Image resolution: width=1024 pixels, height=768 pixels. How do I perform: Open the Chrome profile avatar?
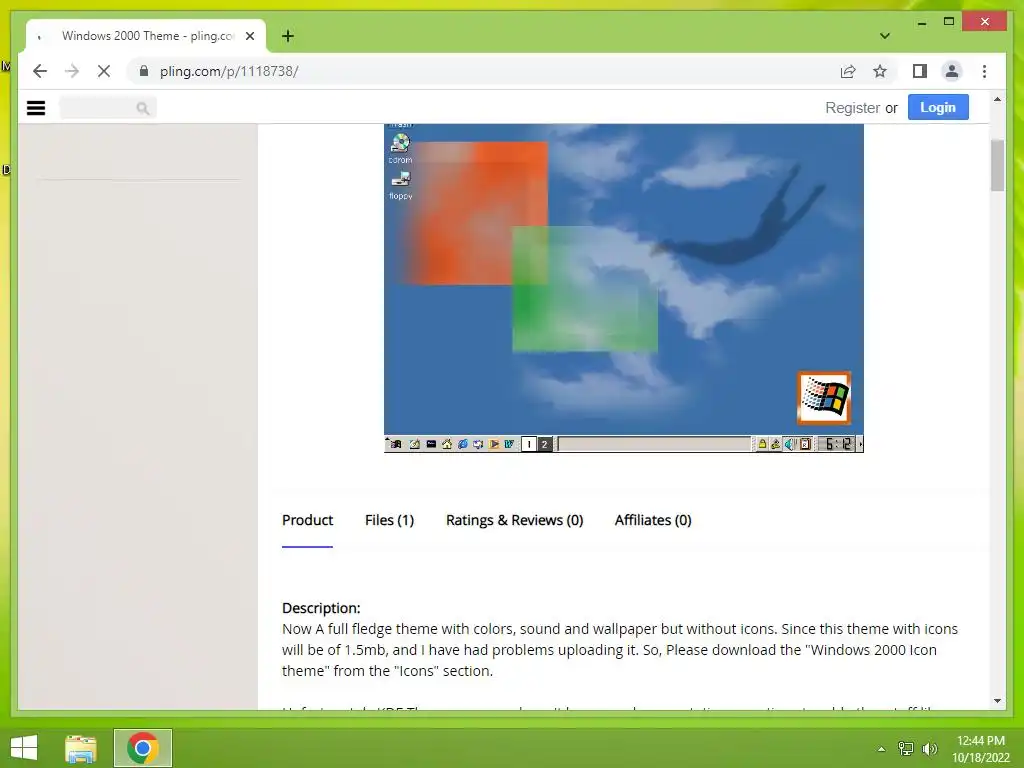[952, 71]
